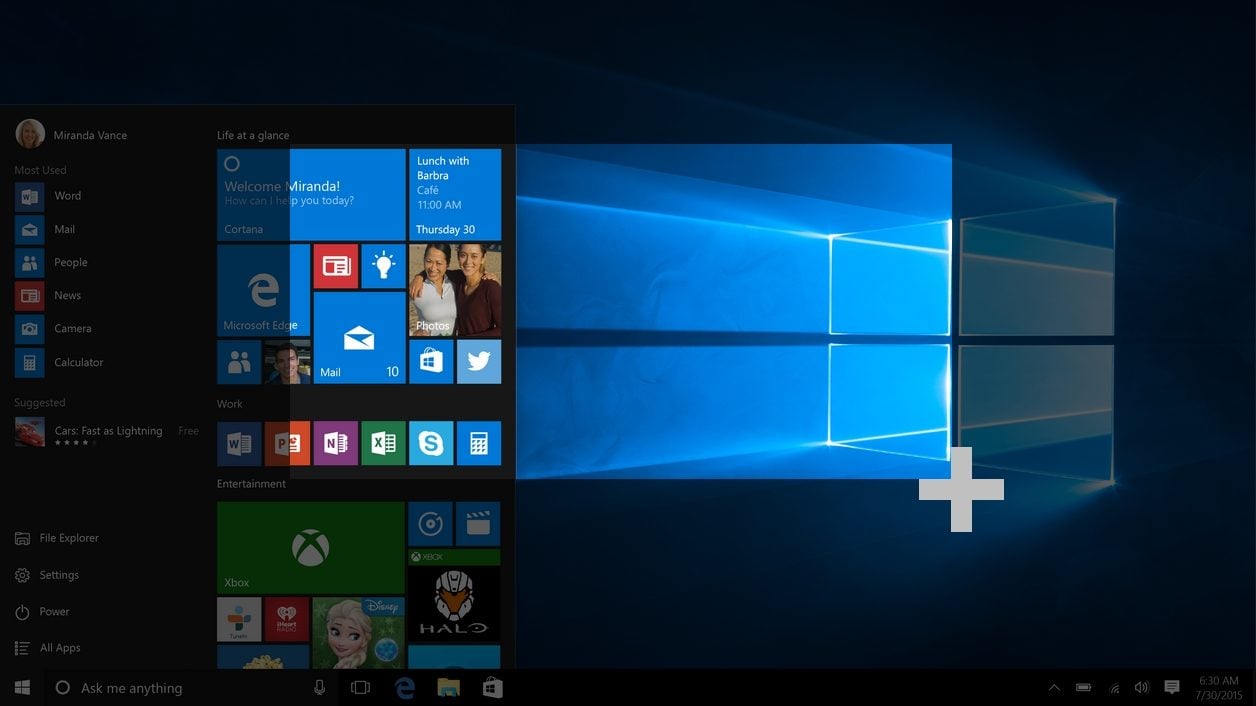Open the Photos tile
This screenshot has width=1256, height=706.
point(455,290)
